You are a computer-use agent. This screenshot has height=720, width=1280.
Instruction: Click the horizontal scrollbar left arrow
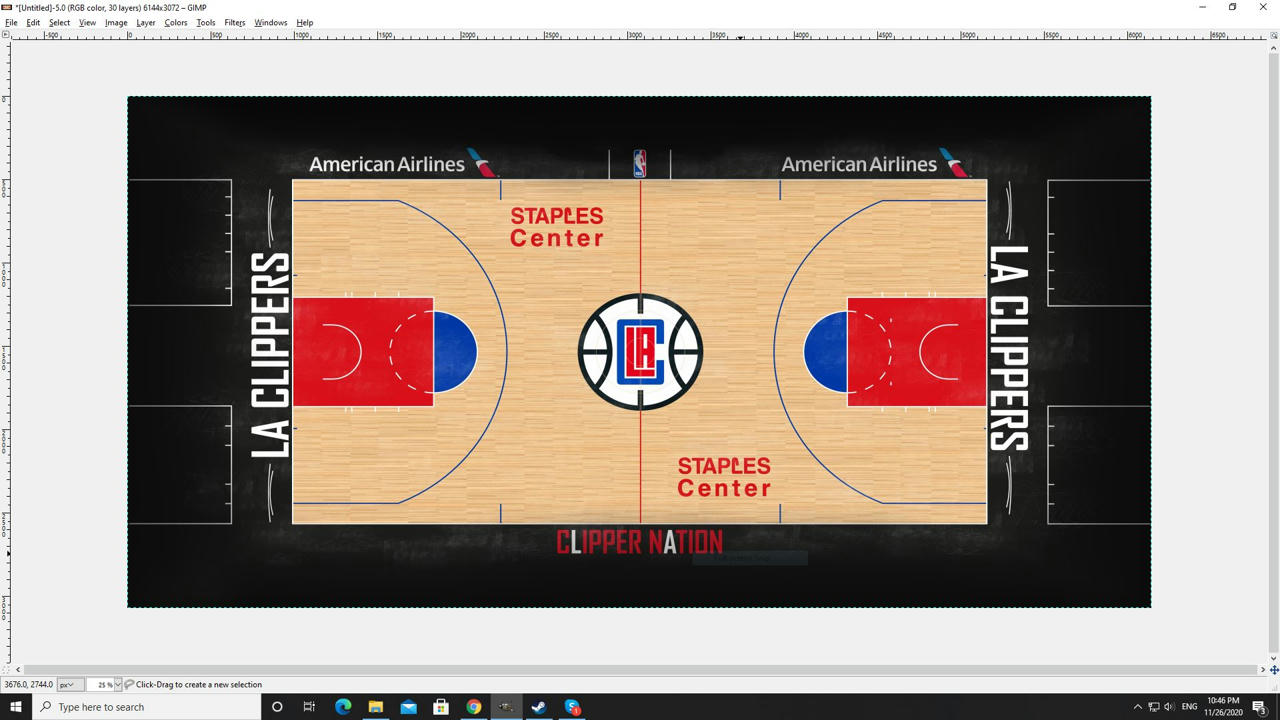[18, 670]
